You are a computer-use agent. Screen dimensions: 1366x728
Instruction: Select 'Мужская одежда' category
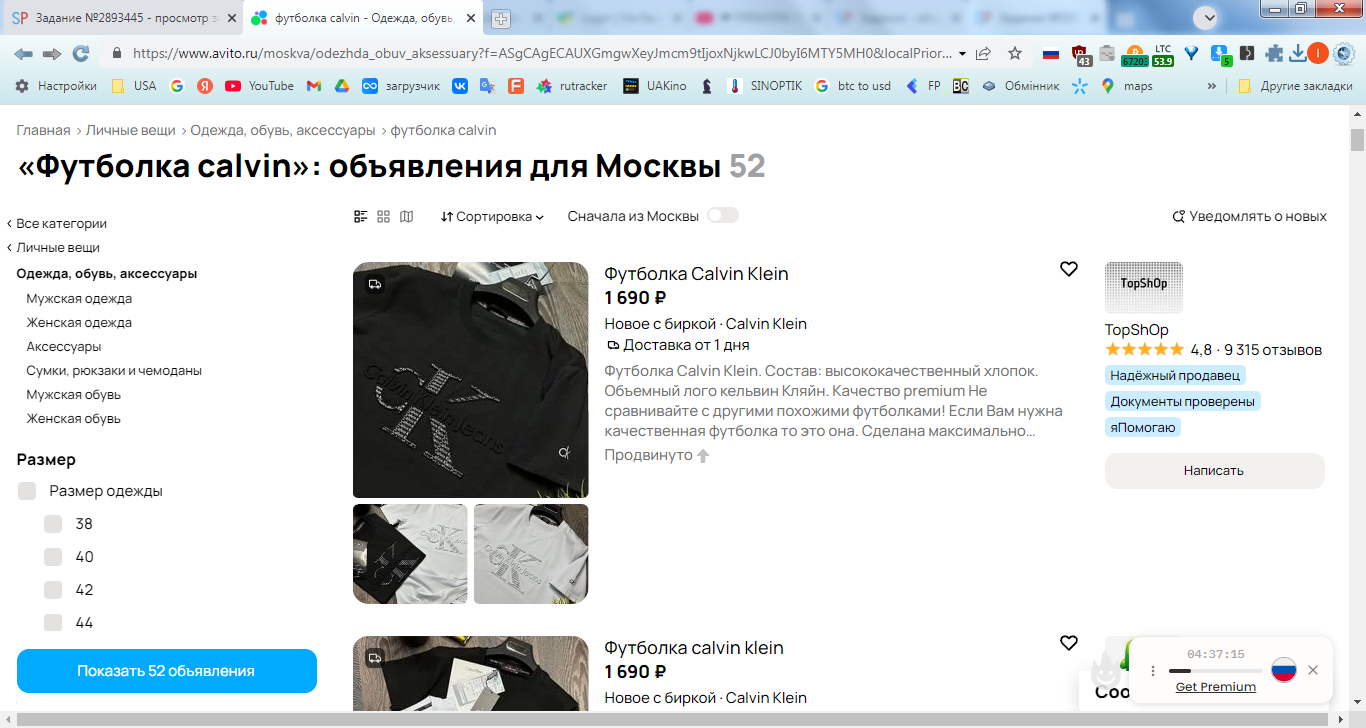click(79, 299)
